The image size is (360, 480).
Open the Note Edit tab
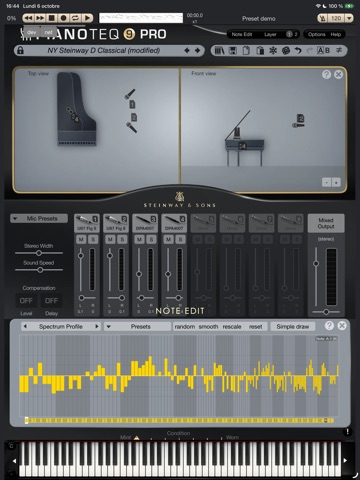click(x=242, y=34)
